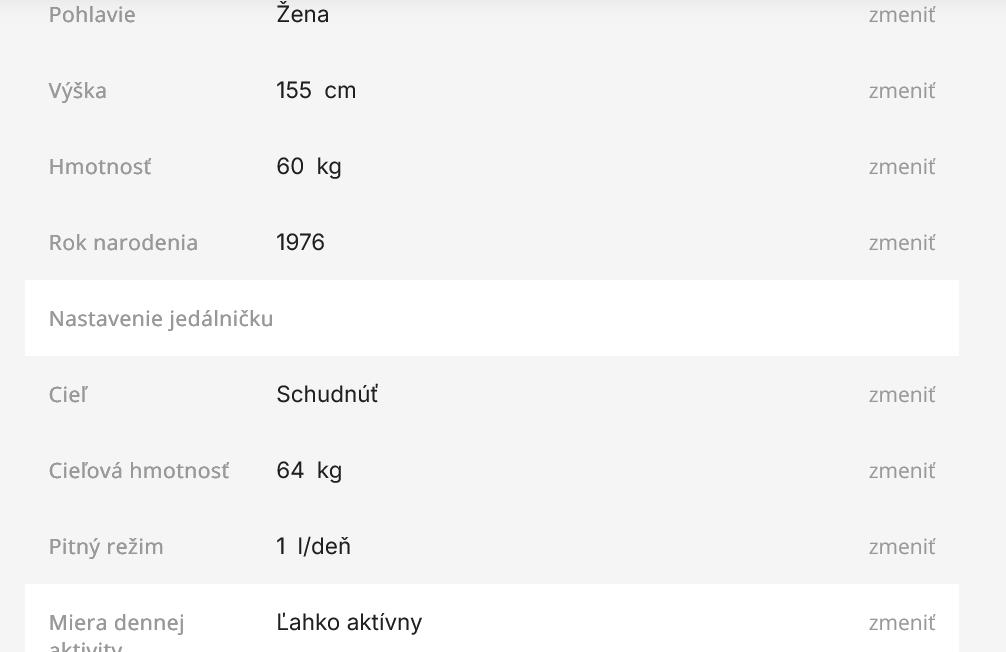Click the Cieľová hmotnosť label
Viewport: 1006px width, 652px height.
139,471
